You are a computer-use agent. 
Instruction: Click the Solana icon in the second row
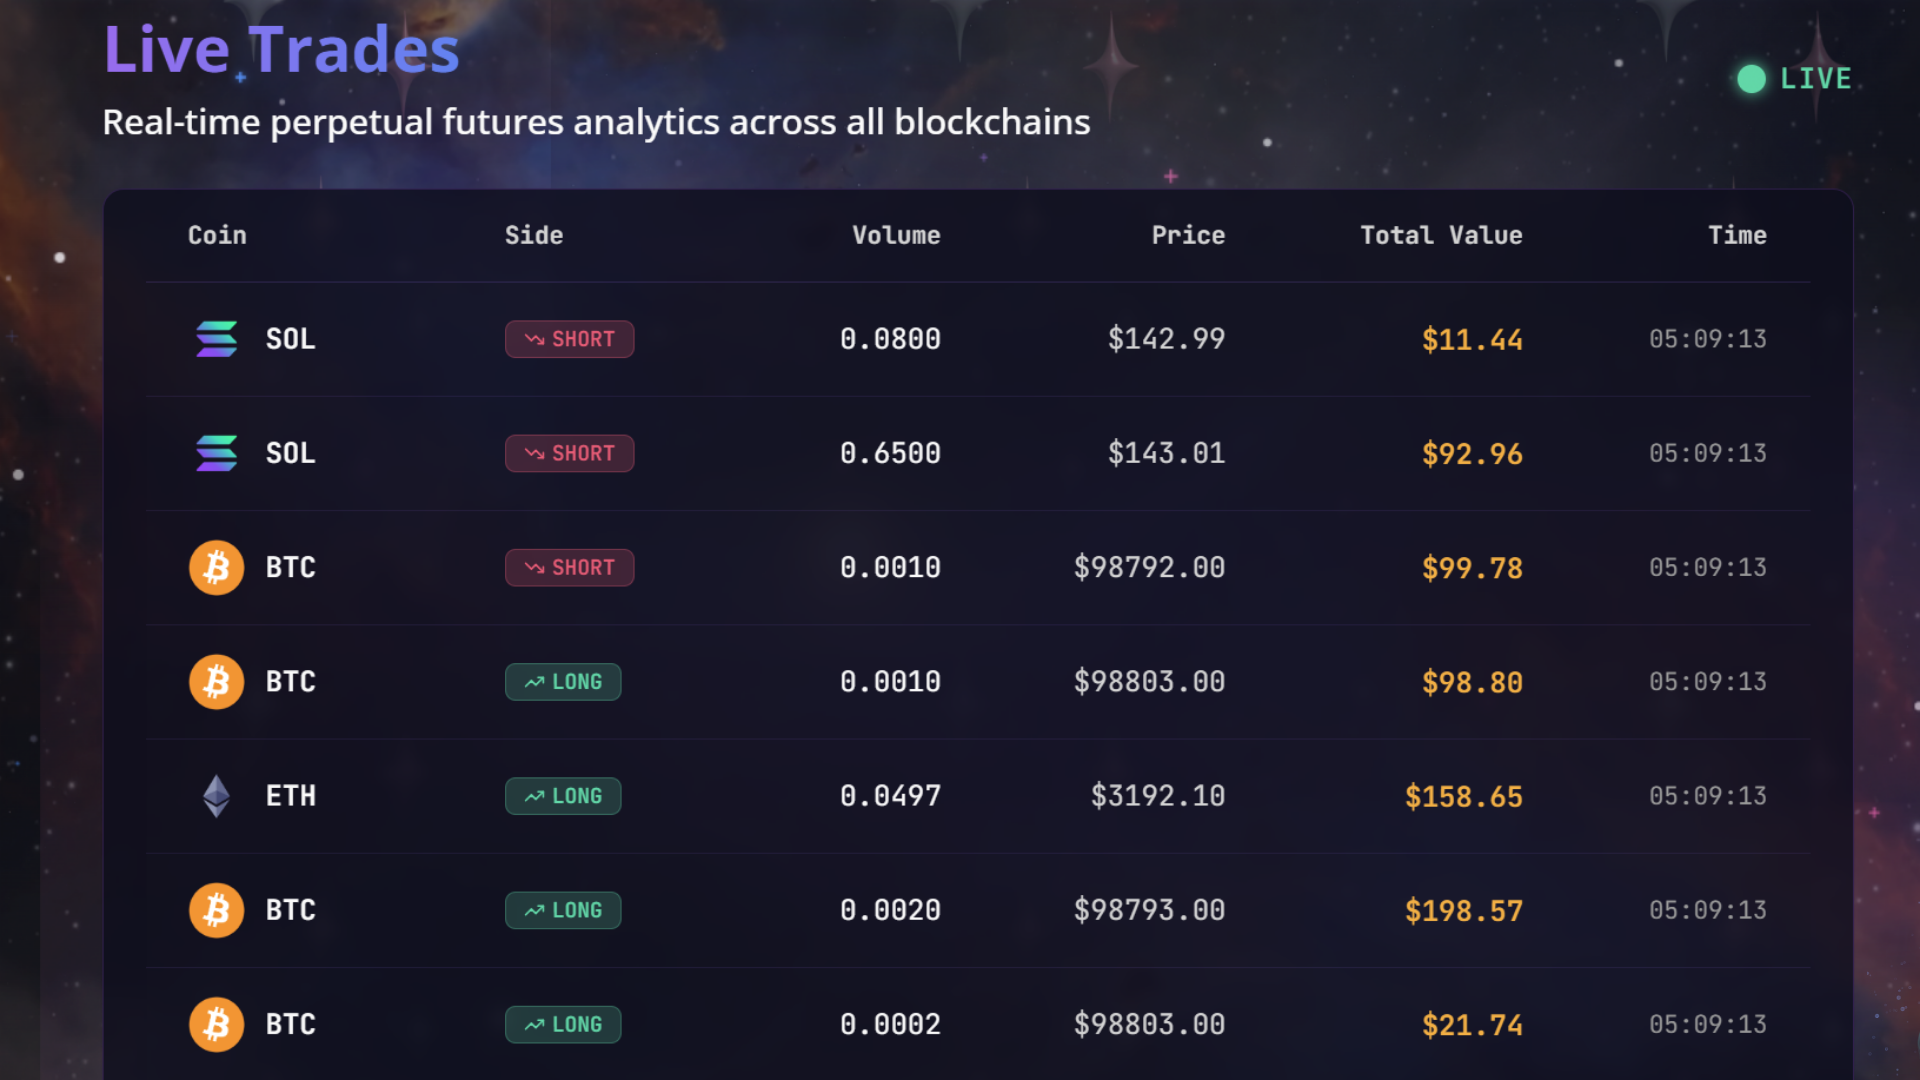click(216, 453)
